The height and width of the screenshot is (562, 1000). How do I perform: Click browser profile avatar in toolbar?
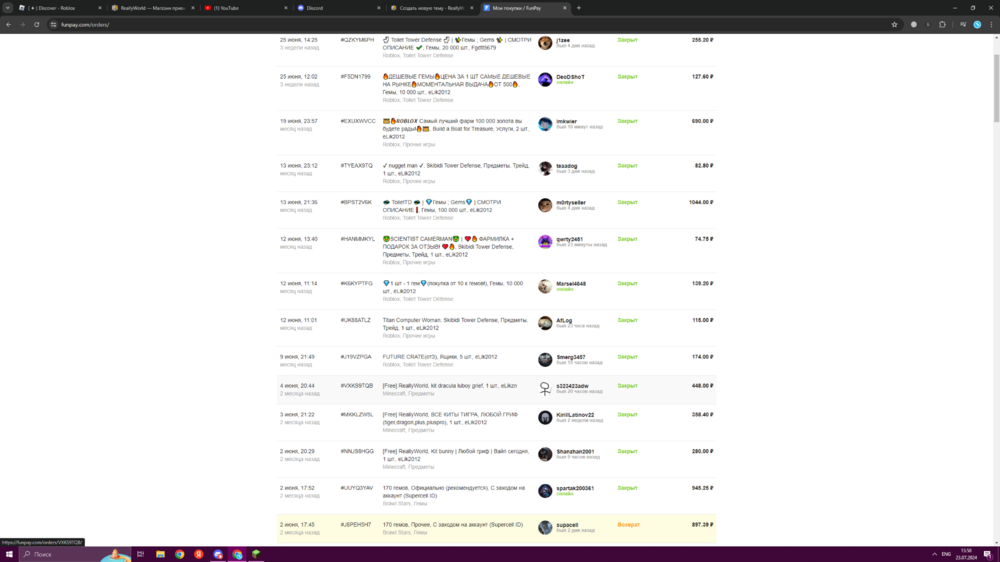click(977, 25)
